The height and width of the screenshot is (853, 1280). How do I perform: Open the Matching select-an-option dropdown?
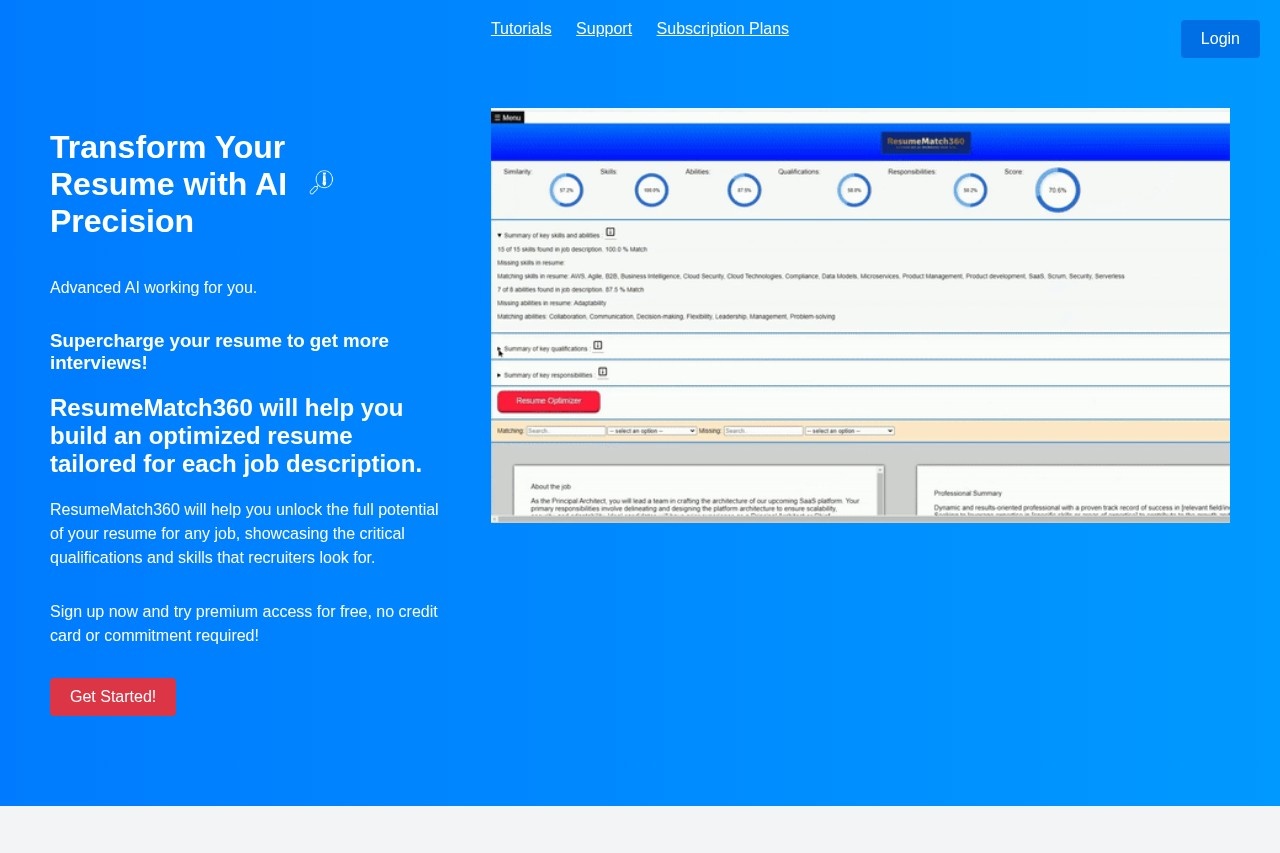(x=652, y=431)
